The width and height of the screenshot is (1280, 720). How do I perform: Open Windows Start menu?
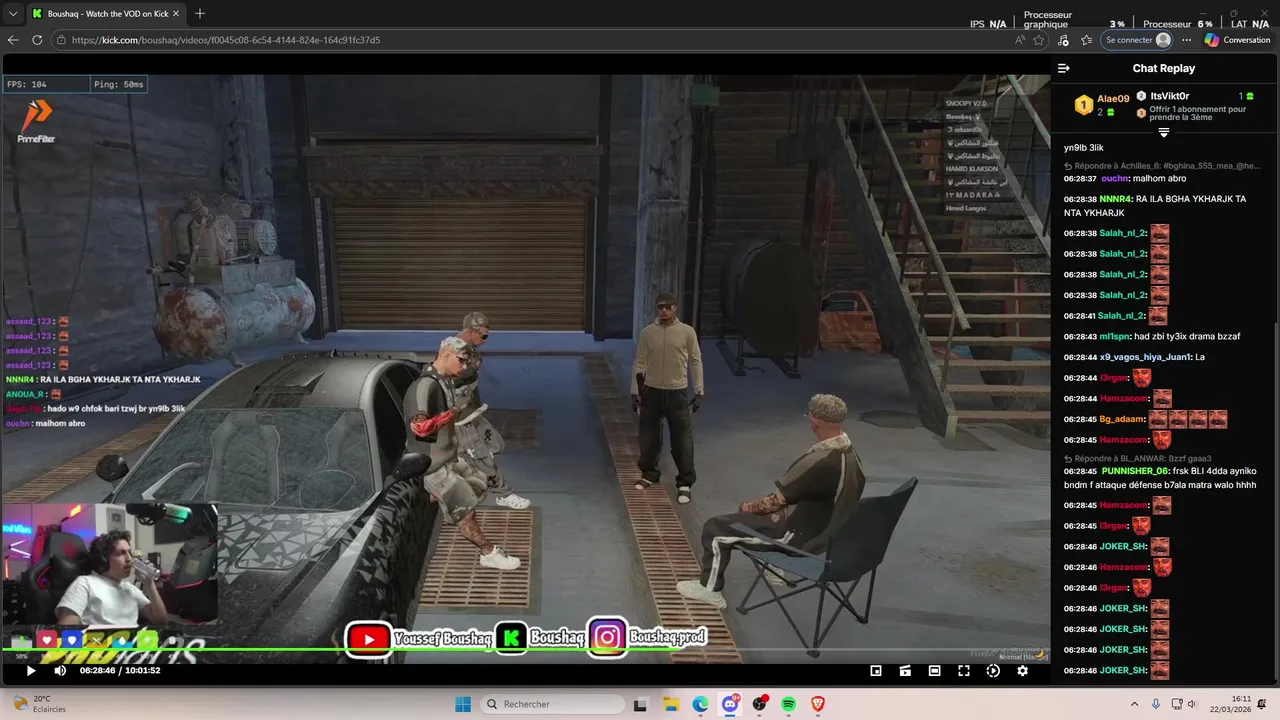tap(463, 704)
